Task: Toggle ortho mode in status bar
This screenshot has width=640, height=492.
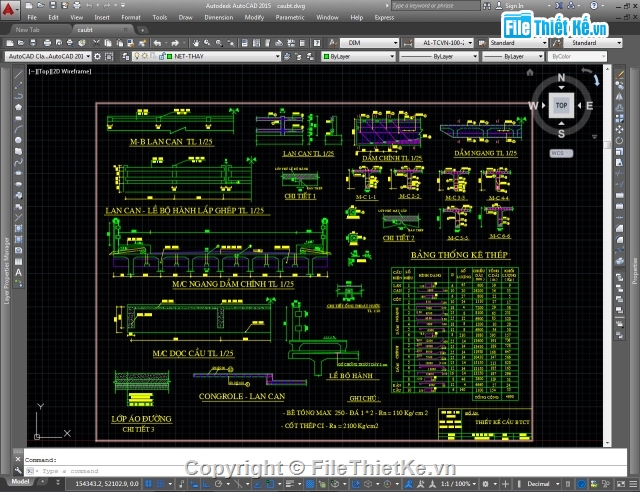Action: coord(206,484)
